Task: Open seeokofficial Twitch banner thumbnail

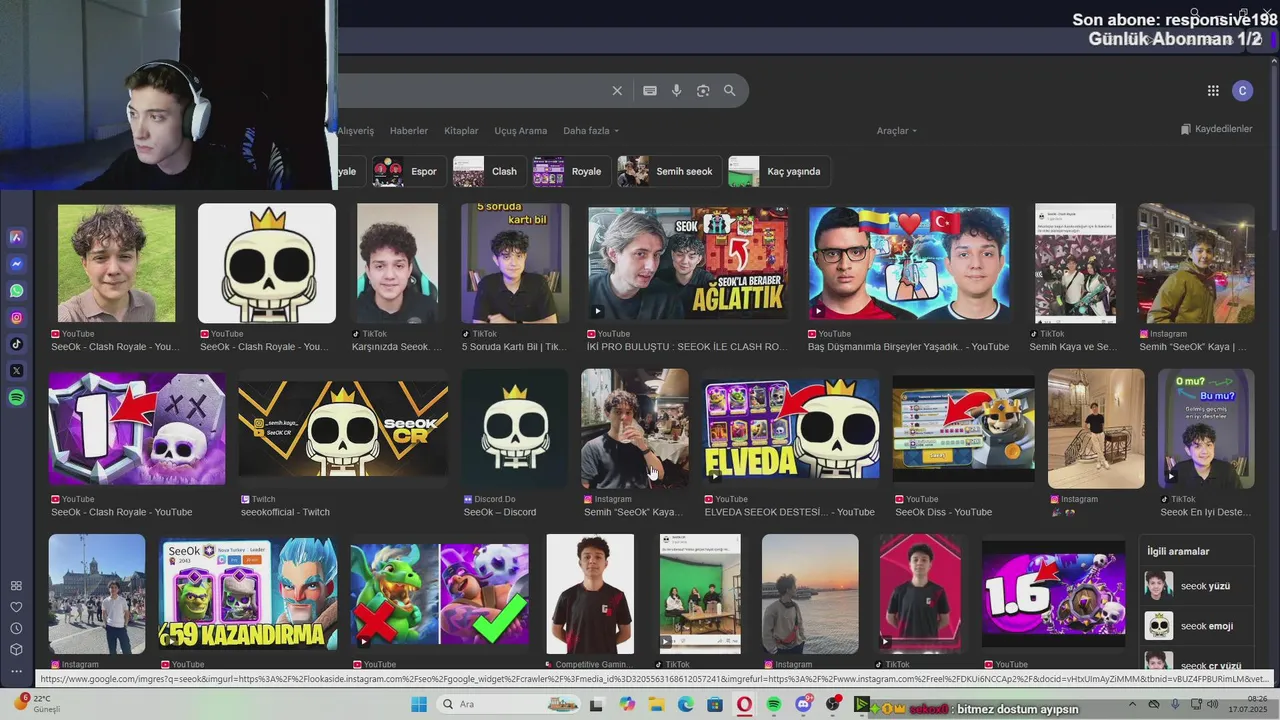Action: click(343, 428)
